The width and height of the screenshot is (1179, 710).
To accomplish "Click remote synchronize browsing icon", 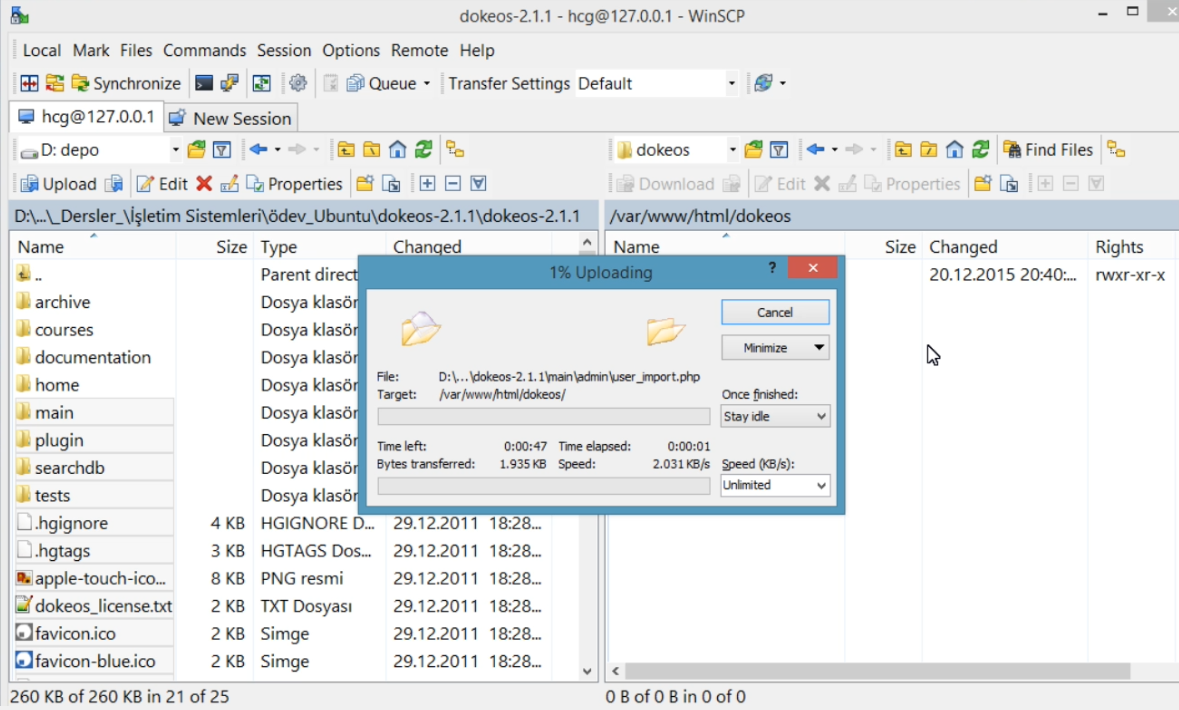I will point(1117,150).
